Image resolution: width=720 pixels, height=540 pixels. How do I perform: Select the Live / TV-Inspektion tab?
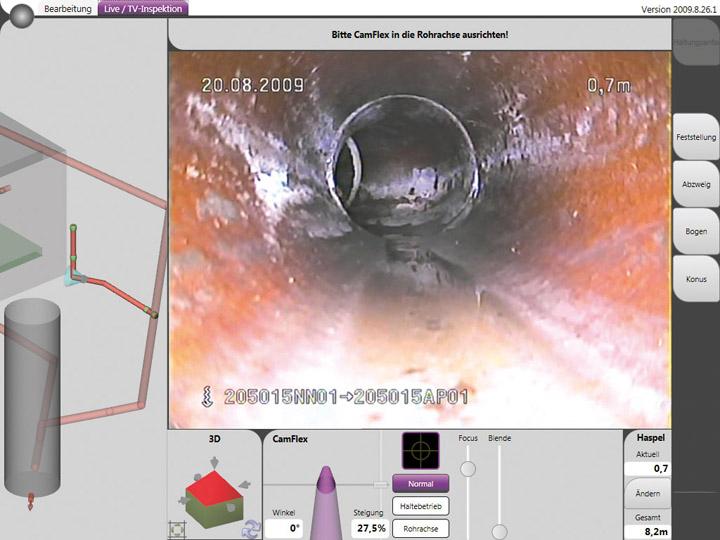click(x=145, y=8)
